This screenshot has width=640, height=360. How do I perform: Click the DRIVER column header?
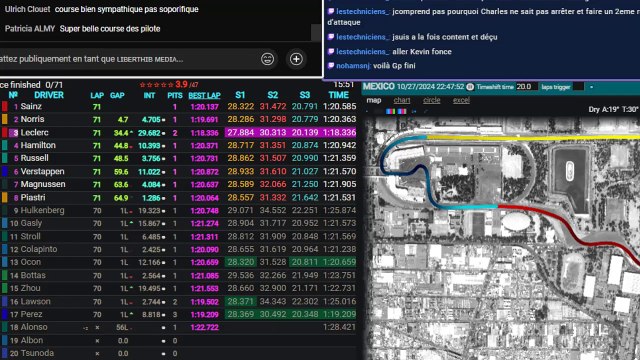tap(49, 95)
